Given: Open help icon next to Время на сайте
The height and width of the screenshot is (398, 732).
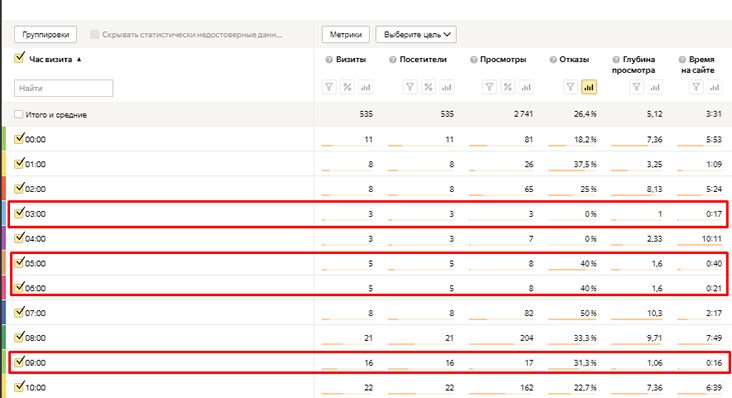Looking at the screenshot, I should (682, 60).
